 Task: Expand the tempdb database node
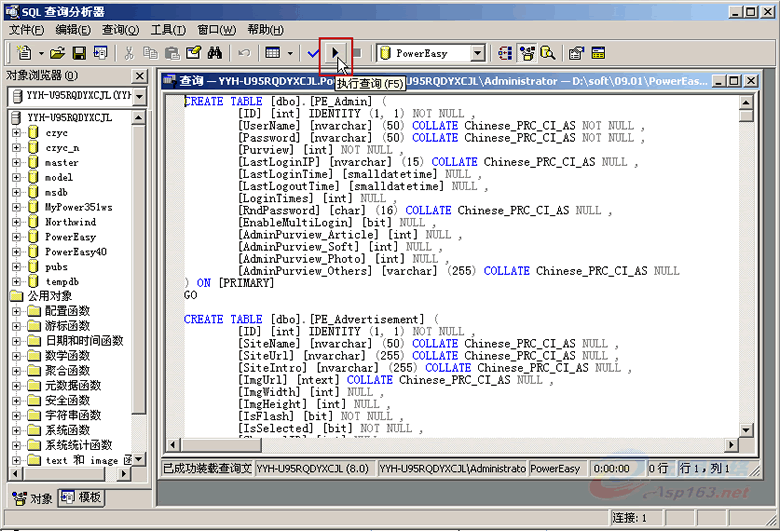[x=16, y=282]
